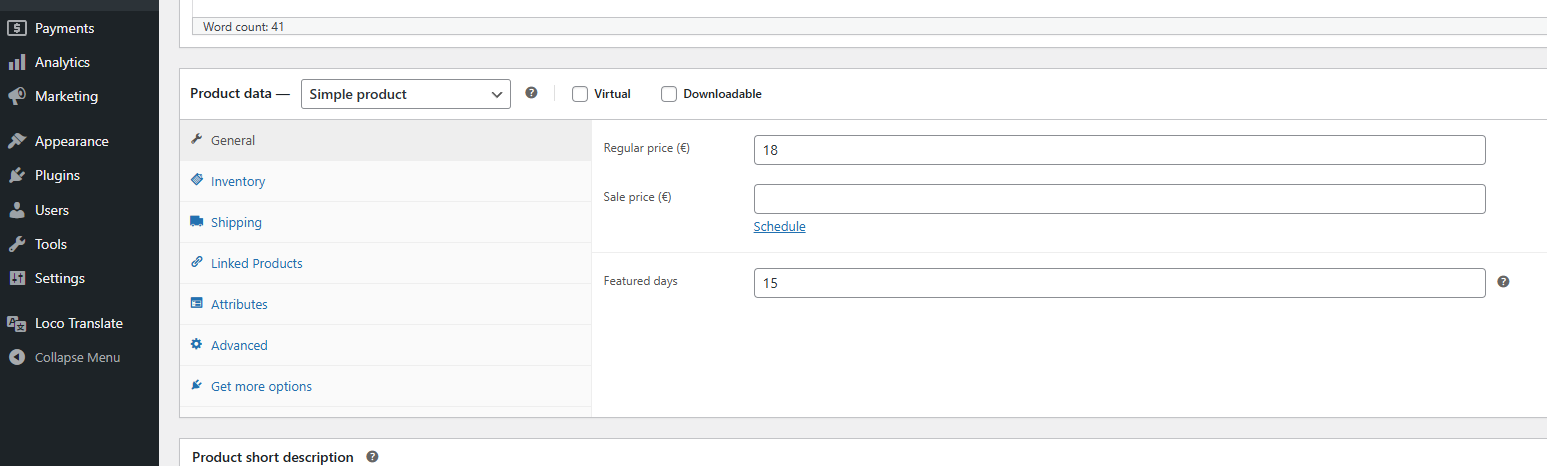Click help icon beside Featured days field
This screenshot has height=466, width=1547.
click(x=1503, y=282)
